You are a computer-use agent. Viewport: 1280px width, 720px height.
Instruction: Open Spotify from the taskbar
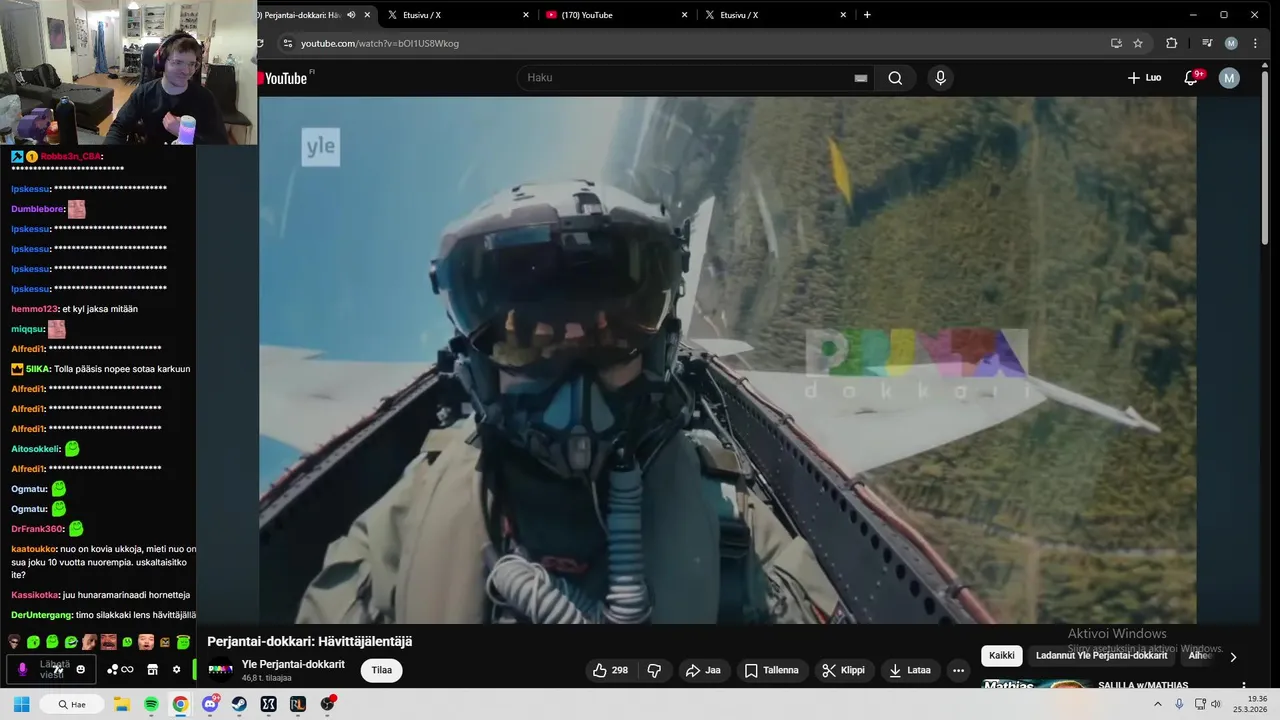pos(151,704)
